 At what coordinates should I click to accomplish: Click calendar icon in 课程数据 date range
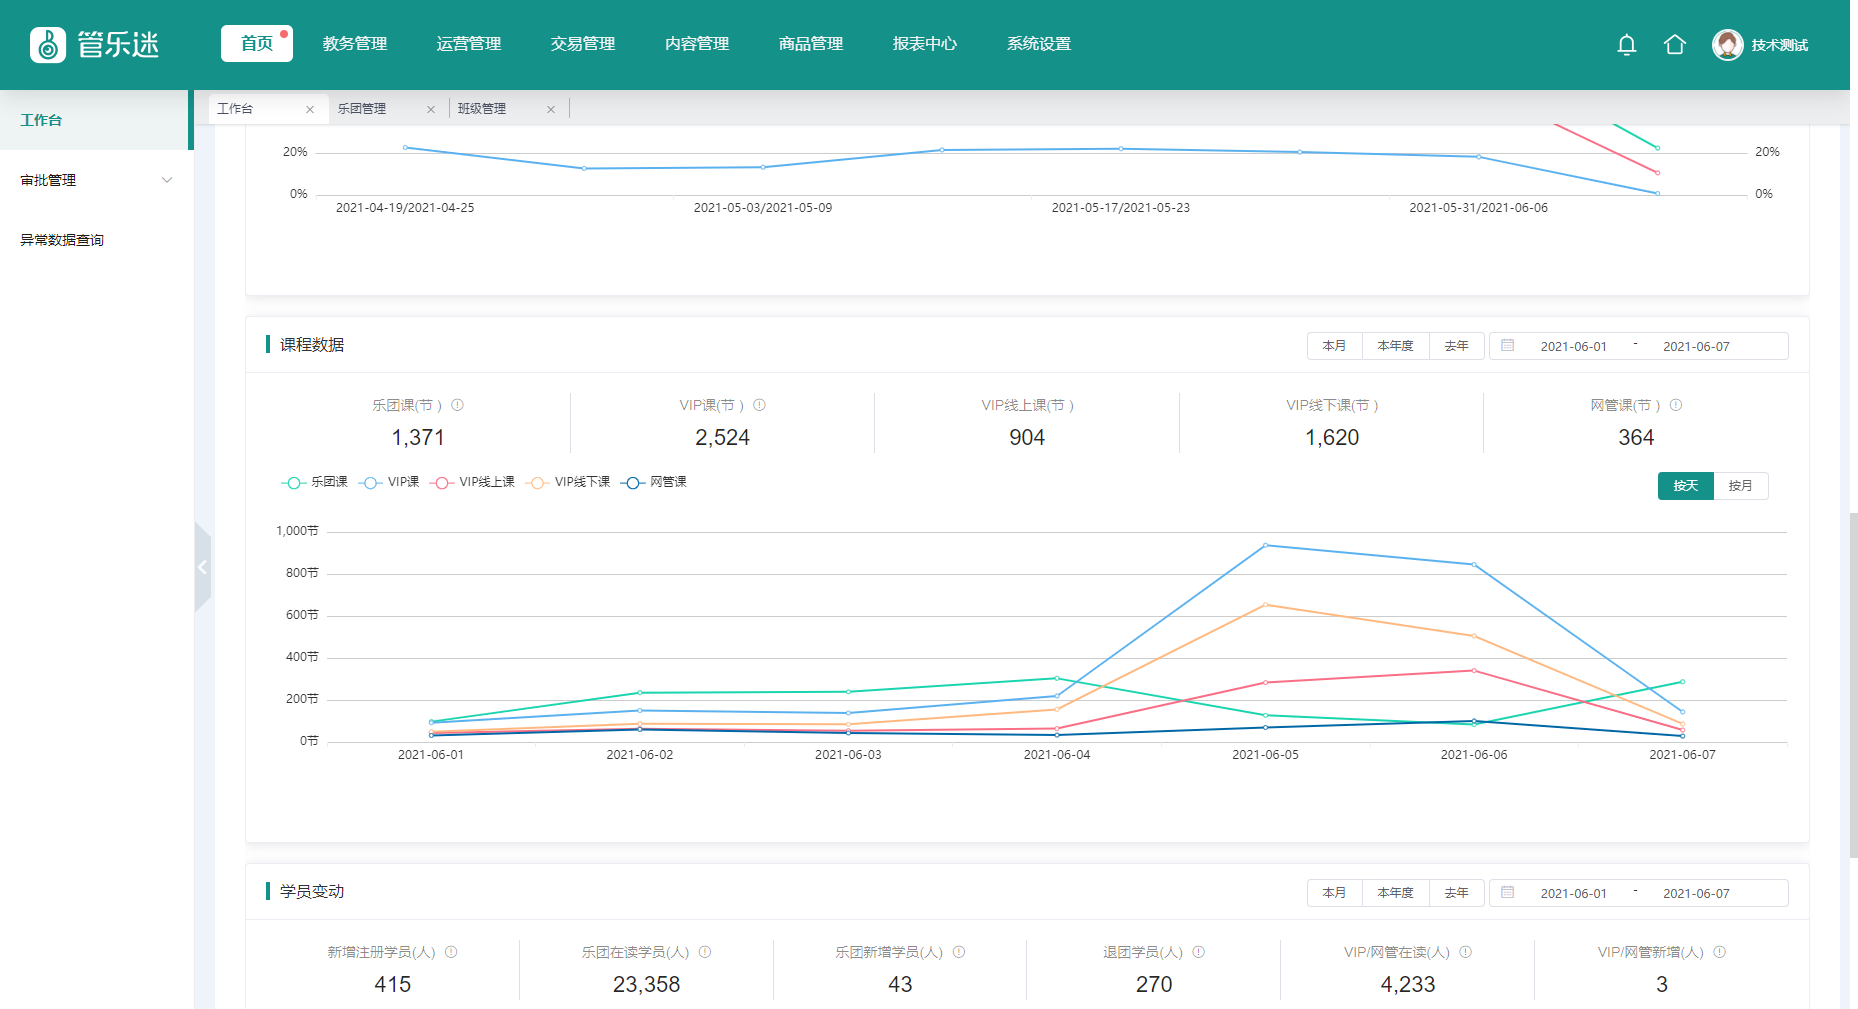pyautogui.click(x=1507, y=346)
